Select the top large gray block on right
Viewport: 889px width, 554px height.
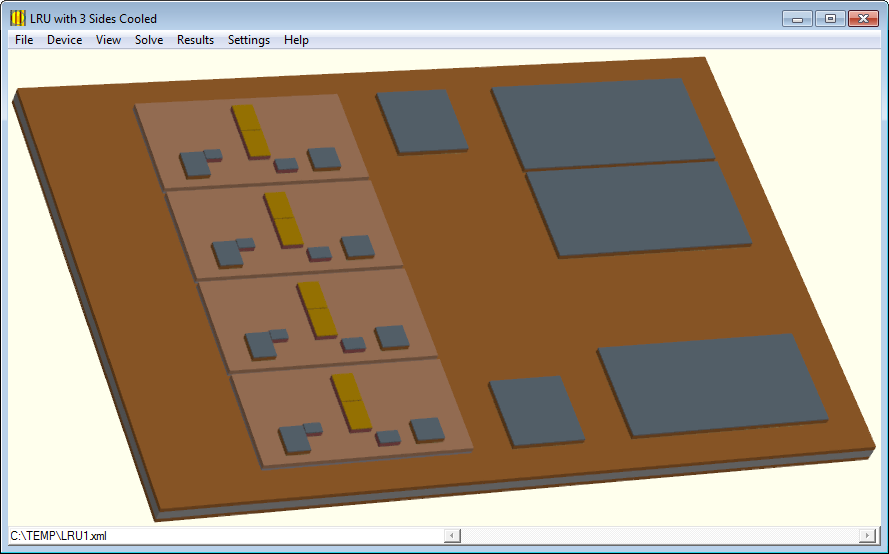pyautogui.click(x=603, y=123)
